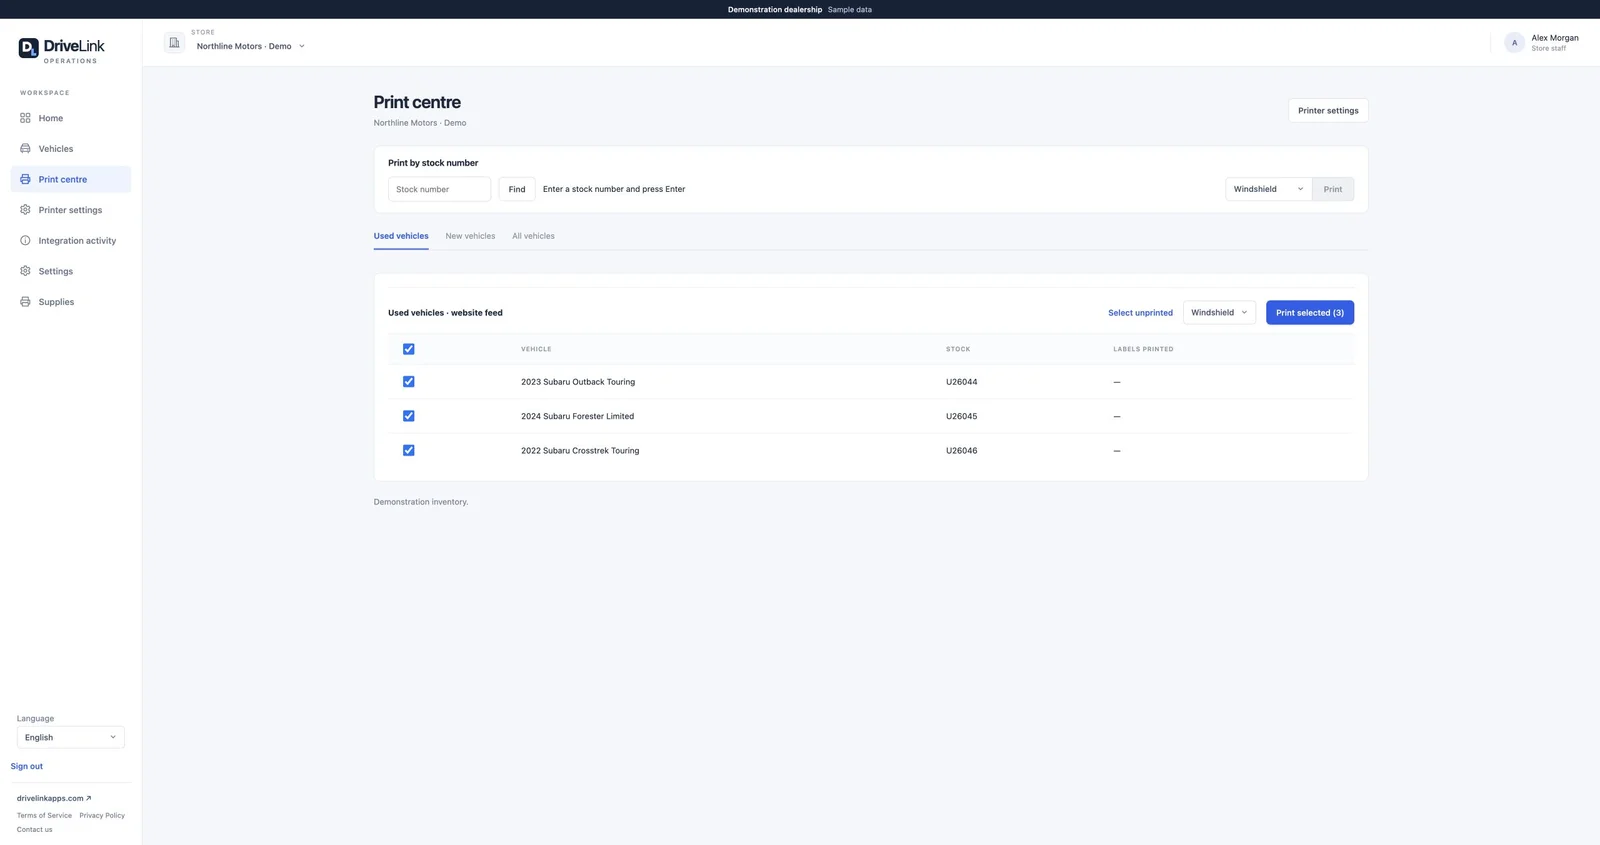Click the Home grid icon in sidebar

coord(25,118)
